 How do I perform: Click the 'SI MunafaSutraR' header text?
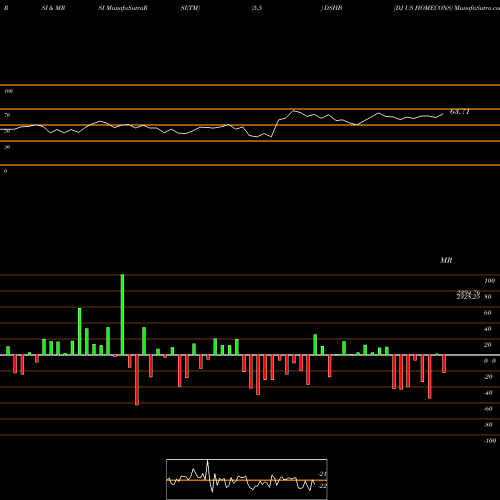click(x=123, y=8)
